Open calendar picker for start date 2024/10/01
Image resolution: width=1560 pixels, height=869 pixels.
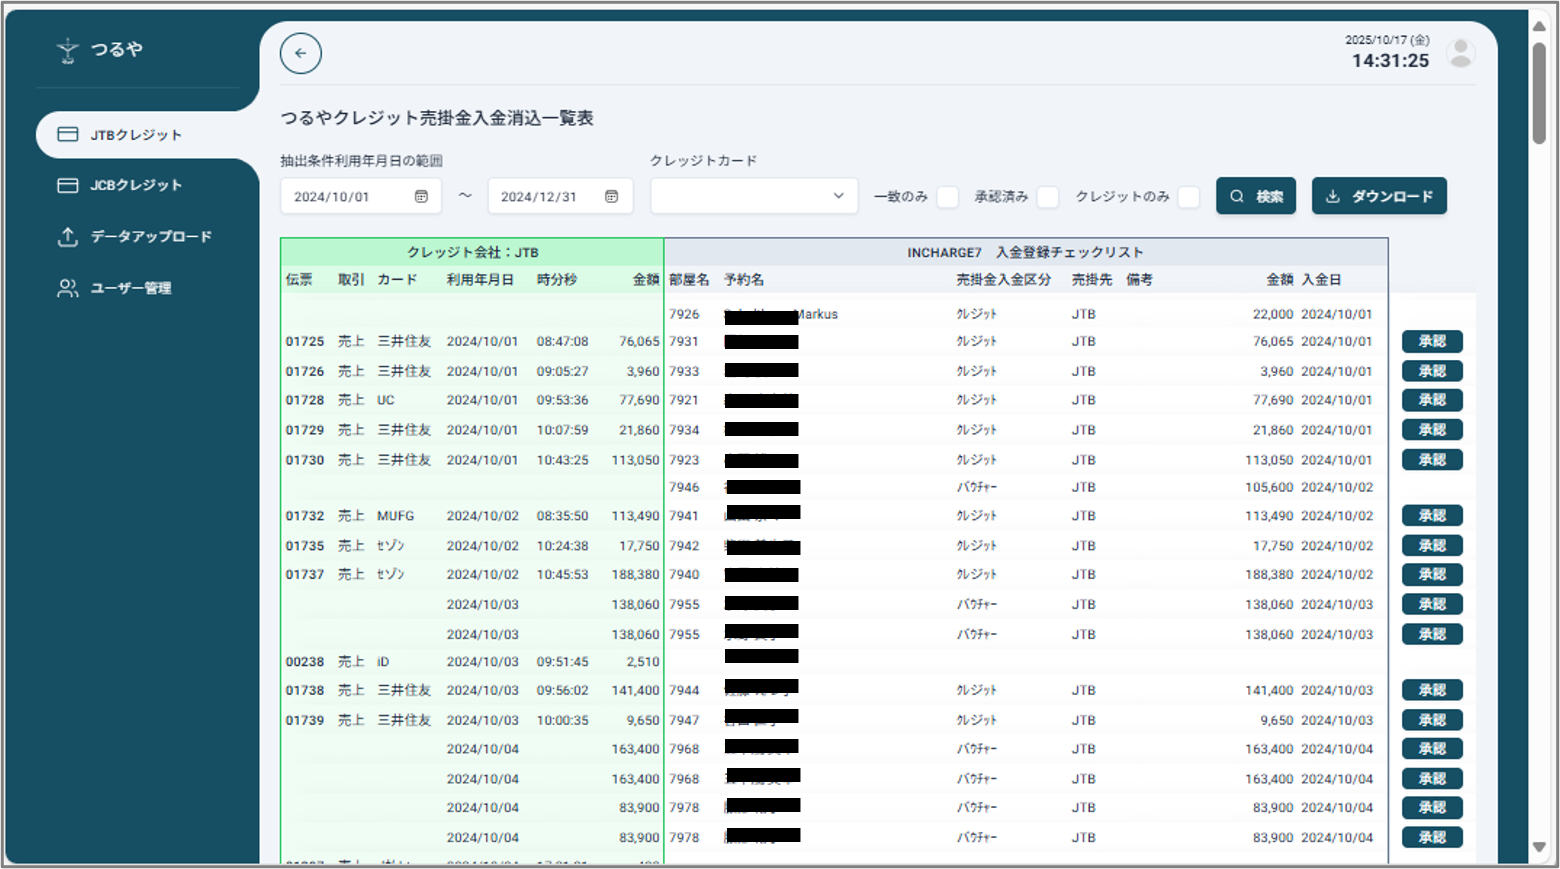[x=421, y=197]
